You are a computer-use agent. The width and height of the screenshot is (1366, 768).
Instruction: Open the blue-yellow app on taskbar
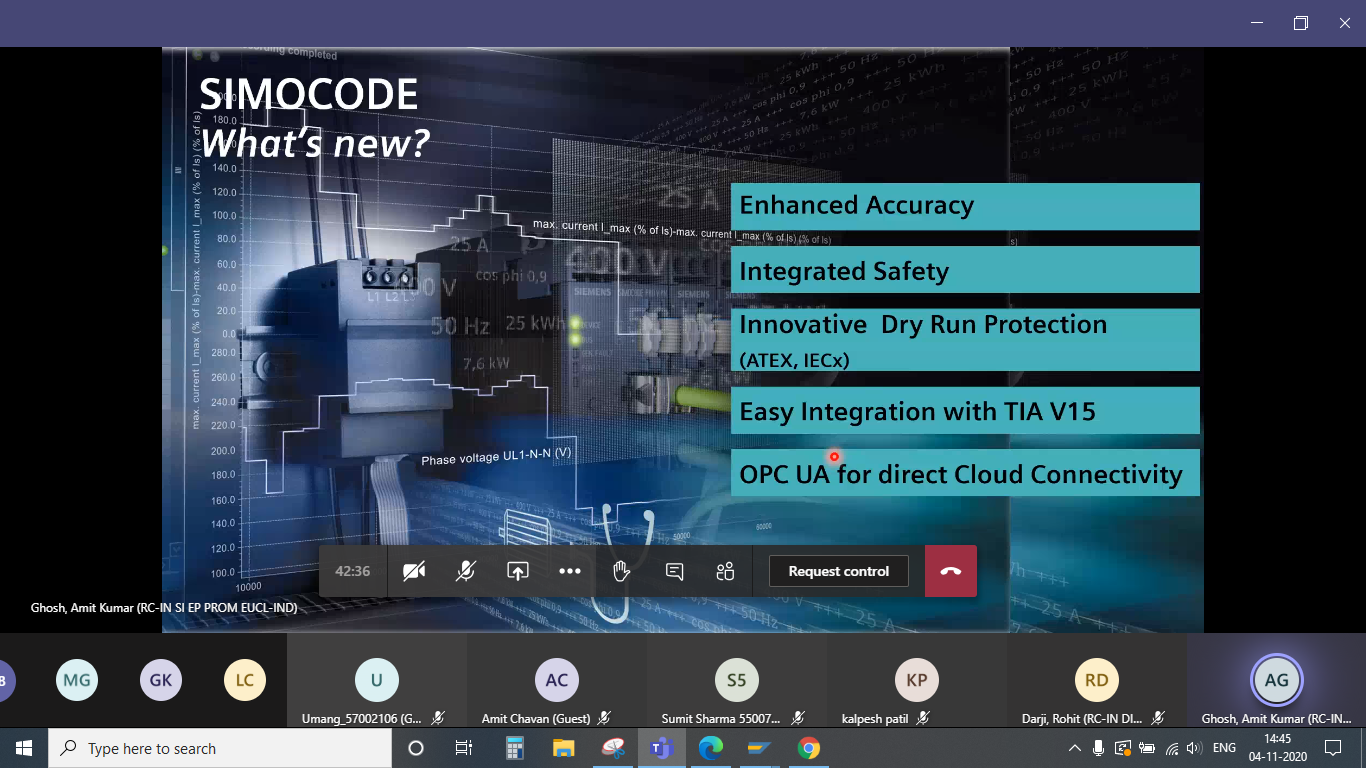[760, 748]
